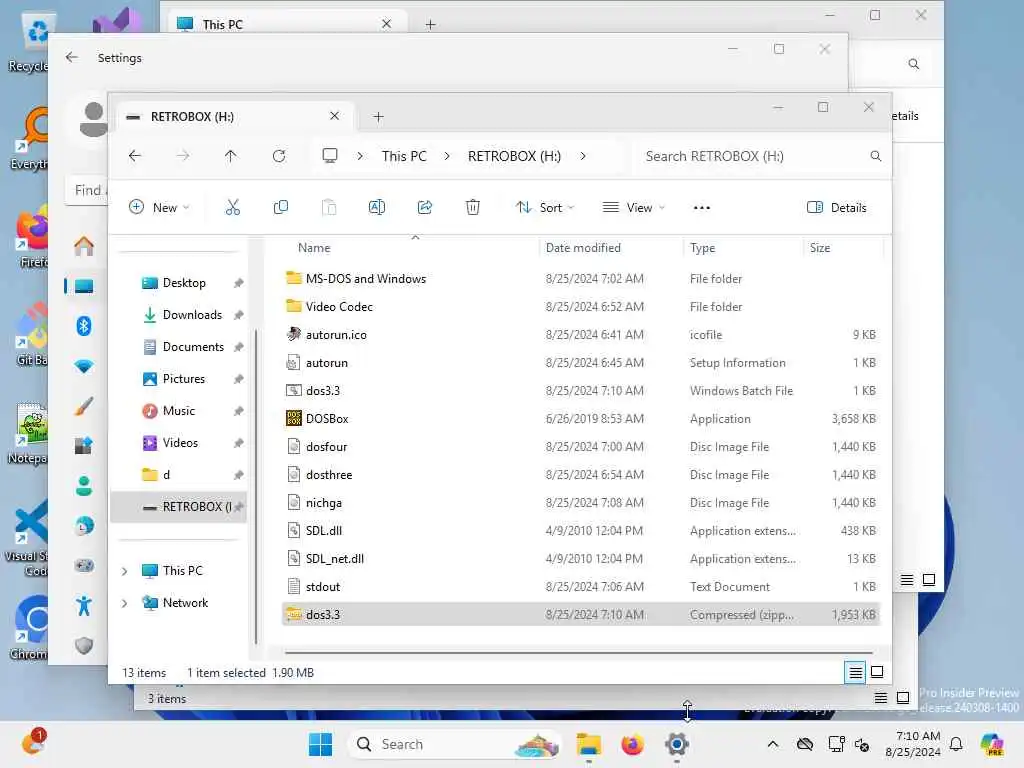Switch to details list view icon in status bar
The width and height of the screenshot is (1024, 768).
tap(855, 672)
